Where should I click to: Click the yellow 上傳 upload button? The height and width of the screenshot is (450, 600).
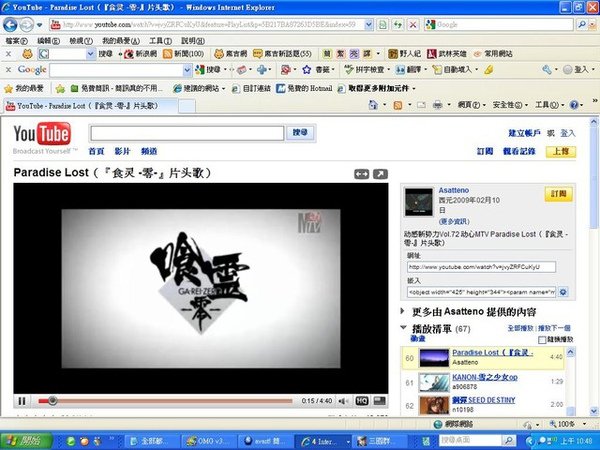pyautogui.click(x=561, y=152)
